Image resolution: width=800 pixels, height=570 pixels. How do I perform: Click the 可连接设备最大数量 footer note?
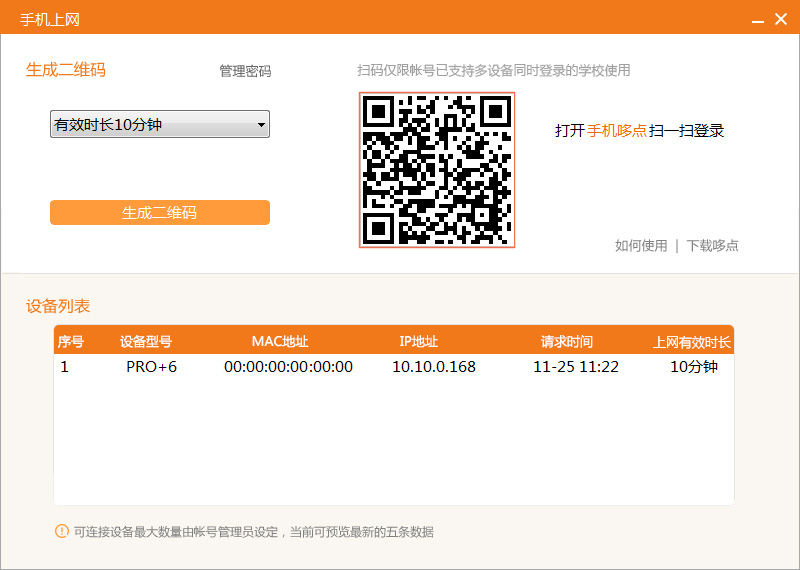click(x=254, y=532)
